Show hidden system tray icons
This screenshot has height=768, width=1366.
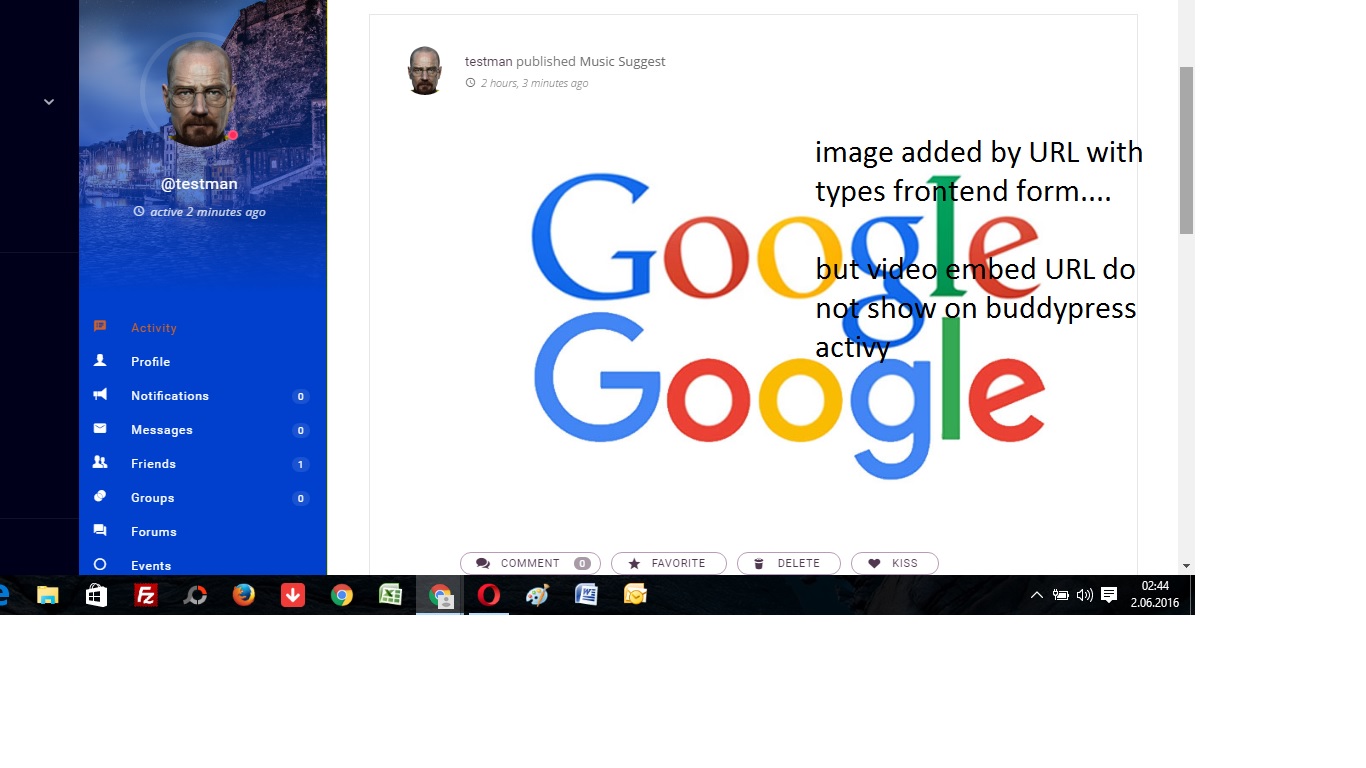pyautogui.click(x=1037, y=595)
